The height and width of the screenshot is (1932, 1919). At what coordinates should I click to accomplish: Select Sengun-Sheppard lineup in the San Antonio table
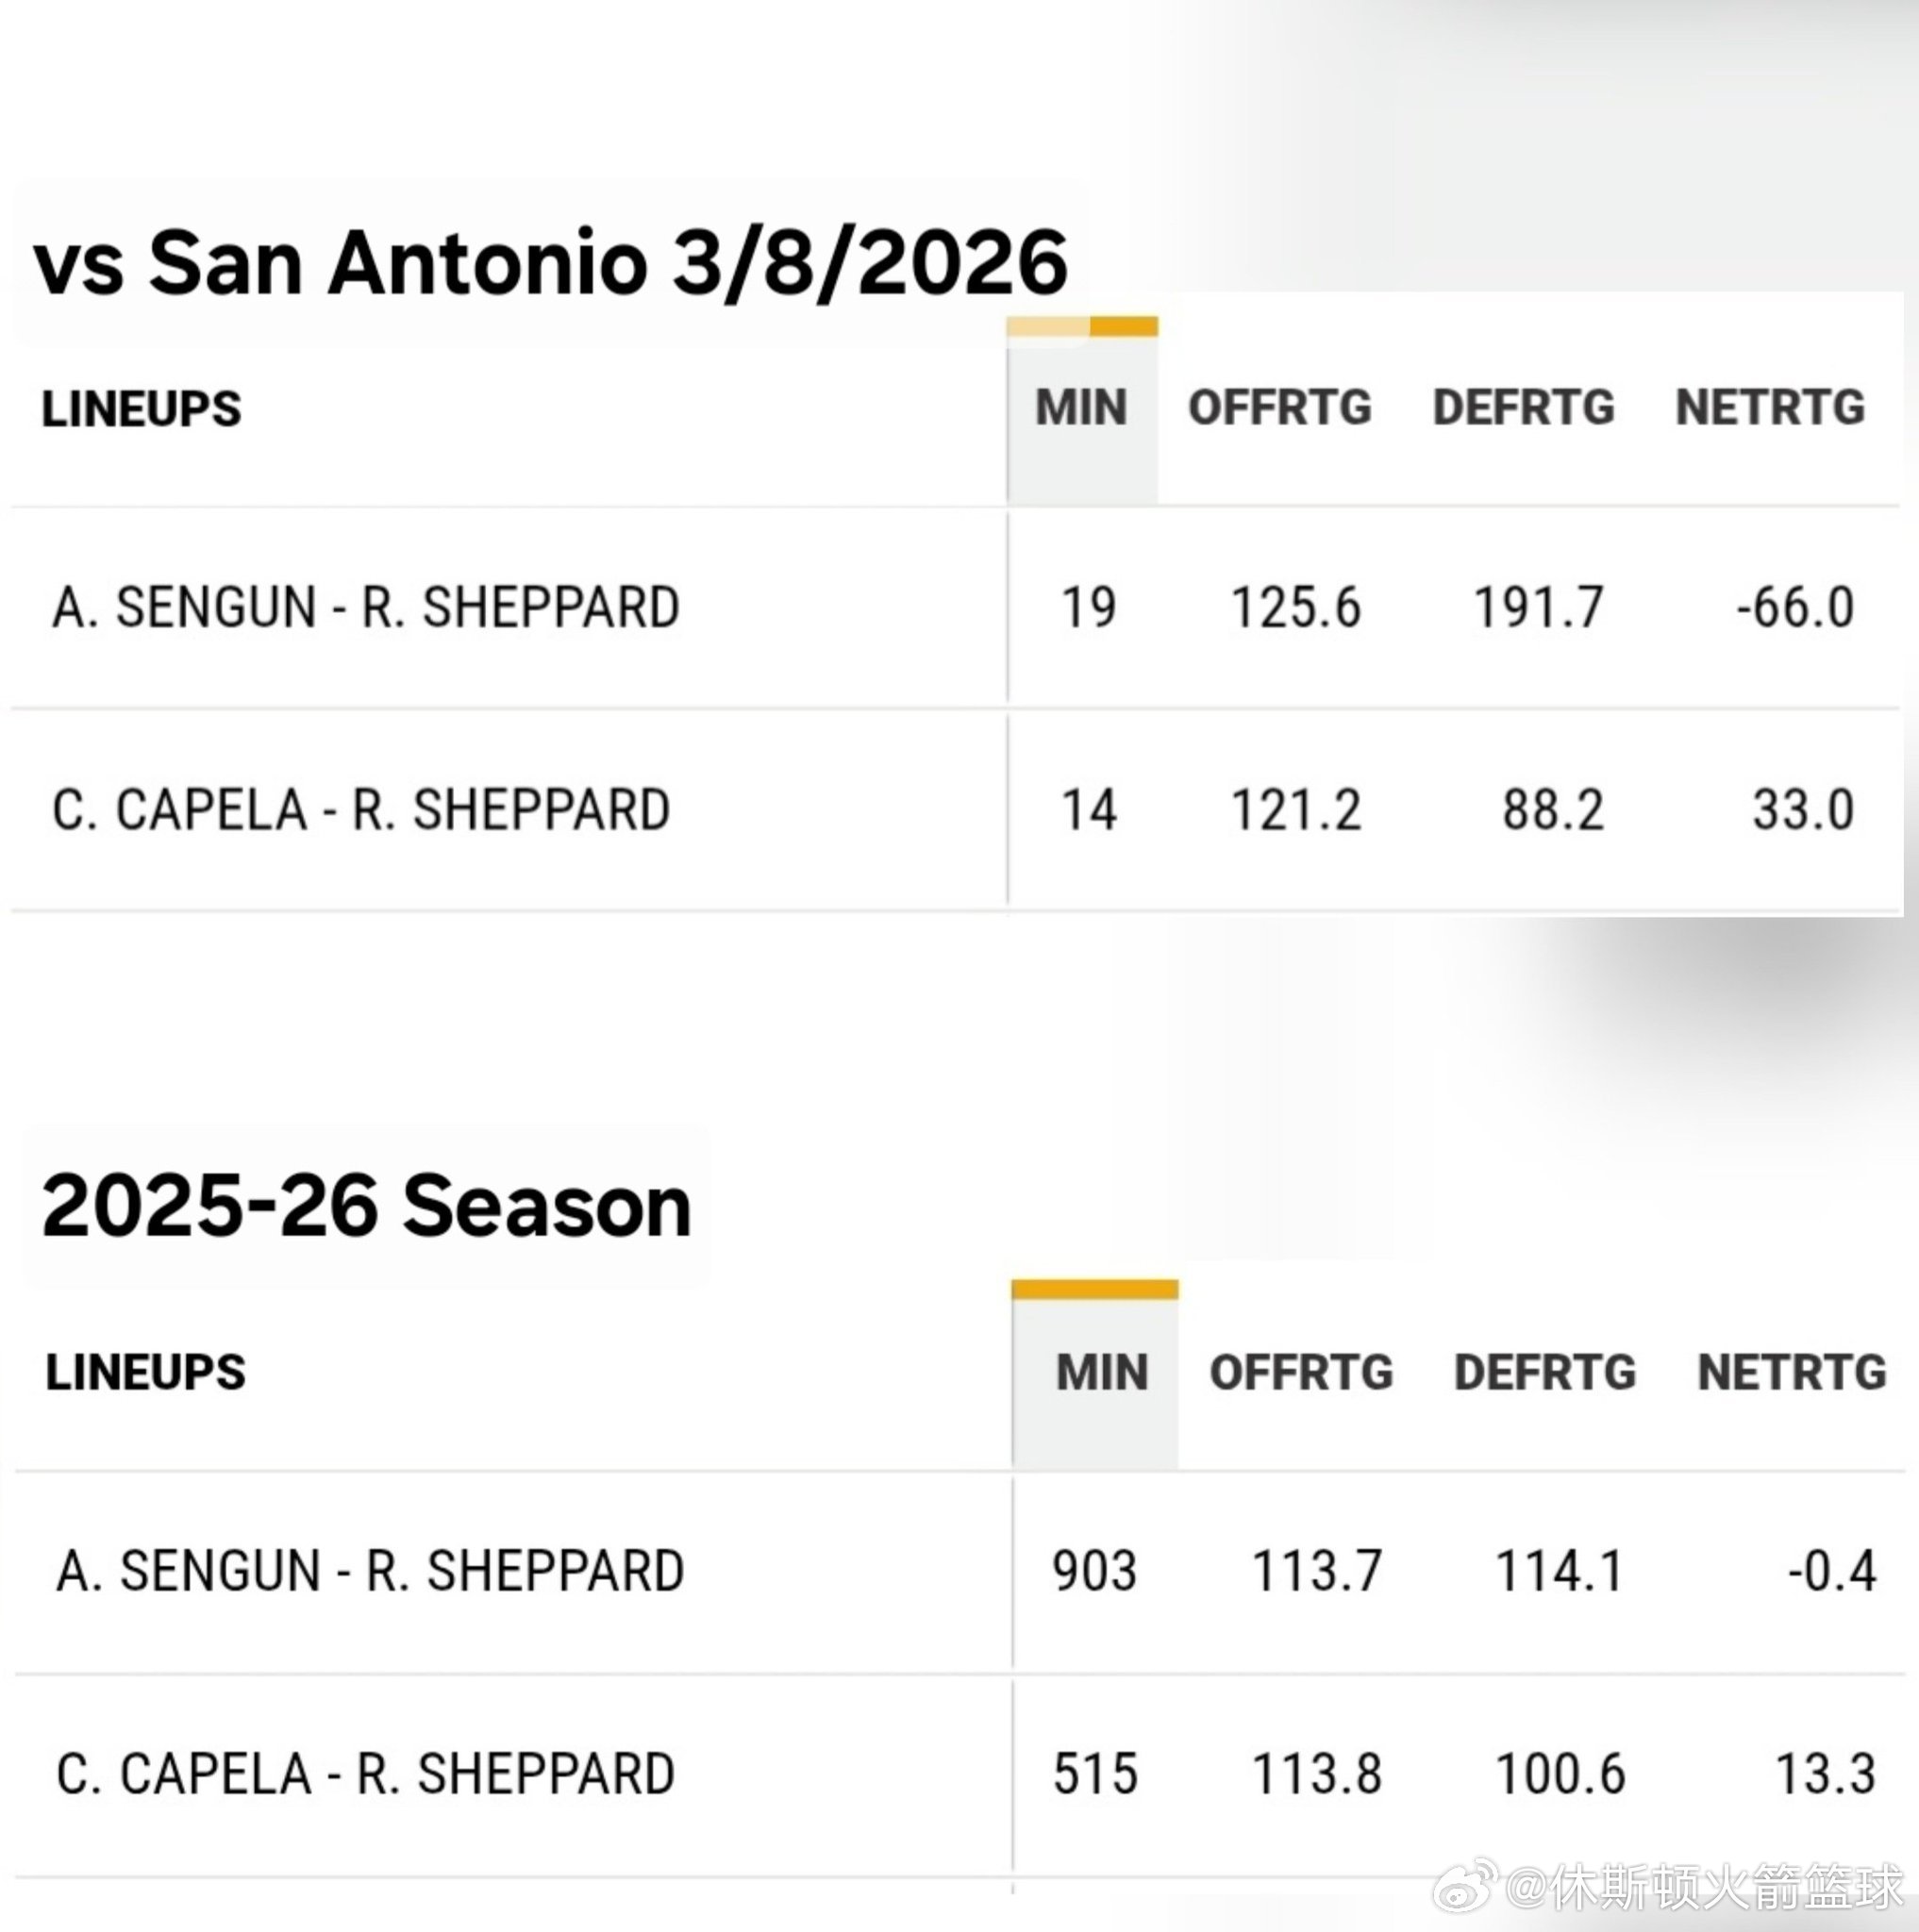point(366,608)
